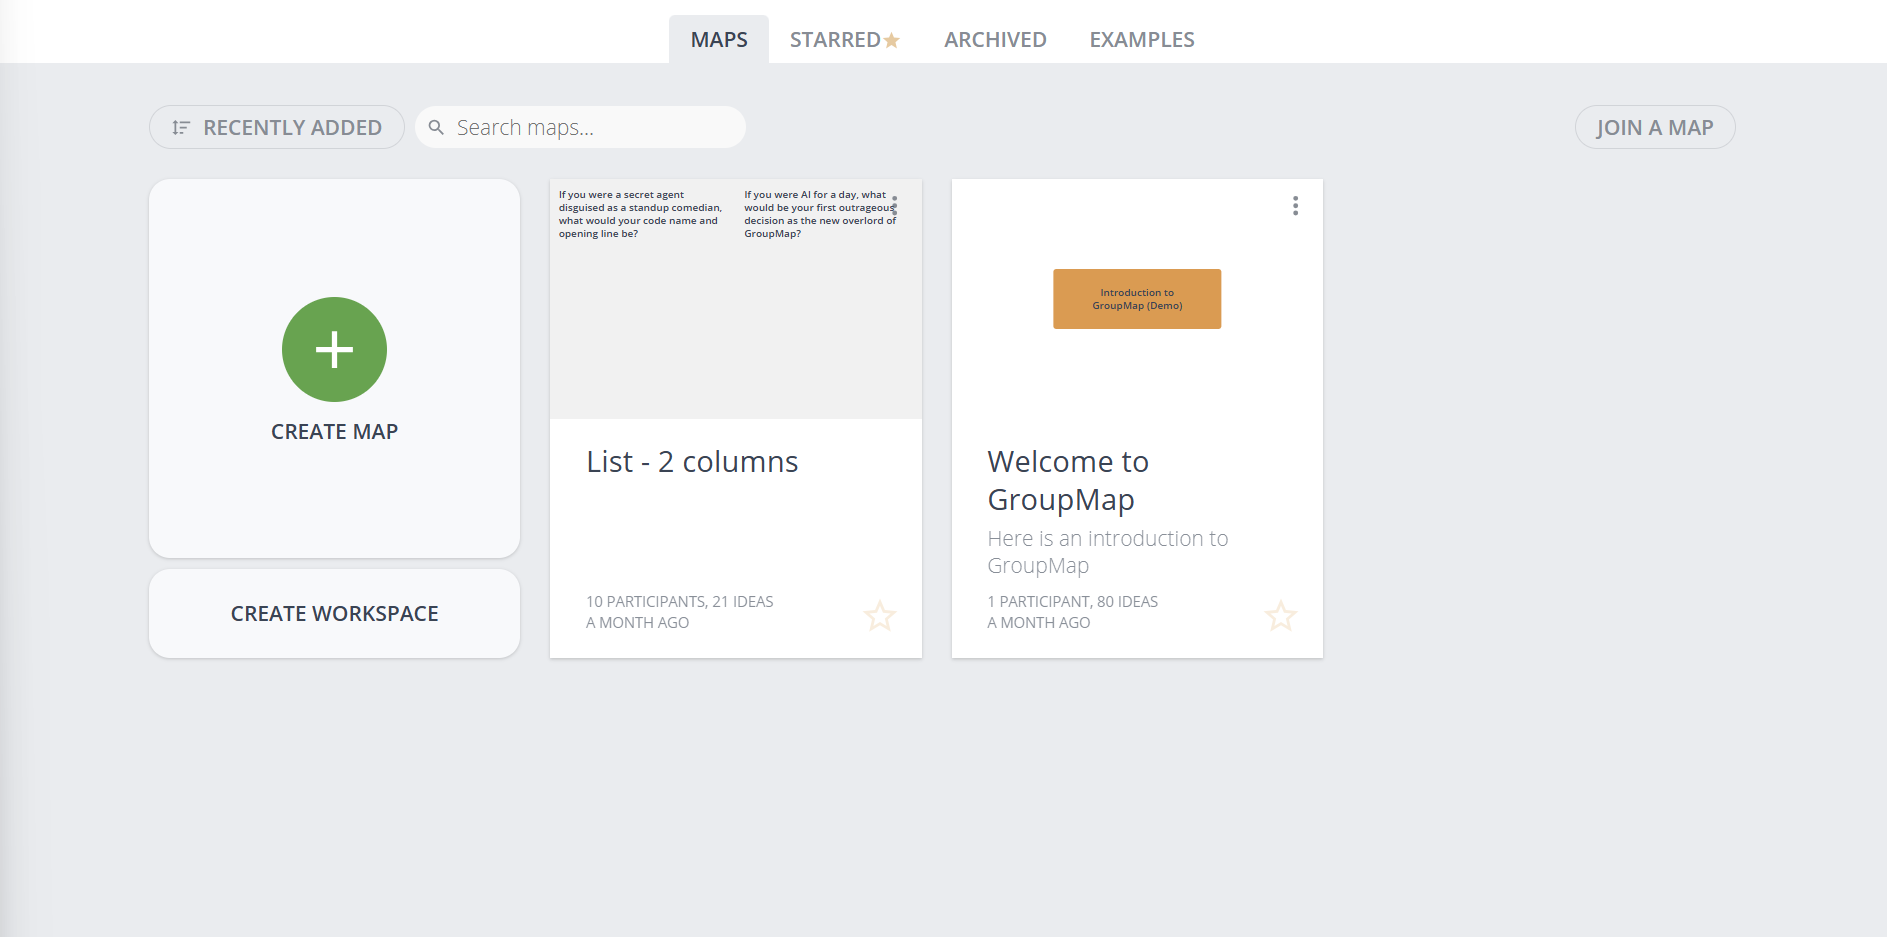The image size is (1887, 937).
Task: Click the 'Here is an introduction to GroupMap' description
Action: 1107,552
